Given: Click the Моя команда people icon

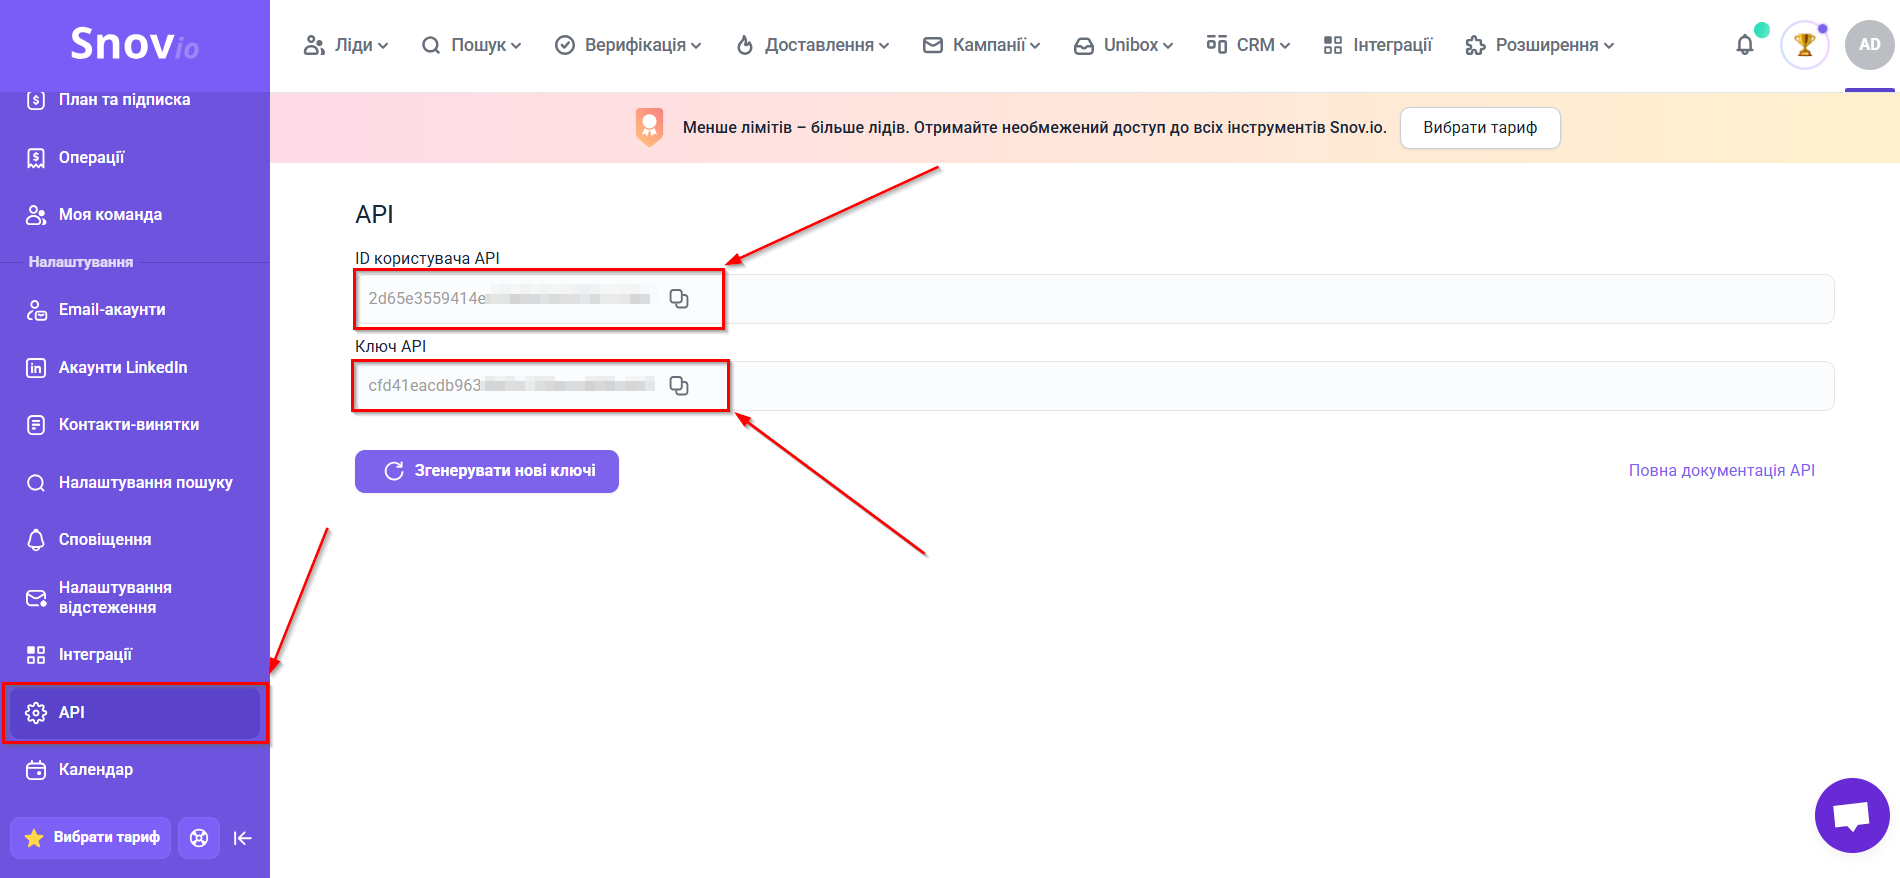Looking at the screenshot, I should click(x=36, y=215).
